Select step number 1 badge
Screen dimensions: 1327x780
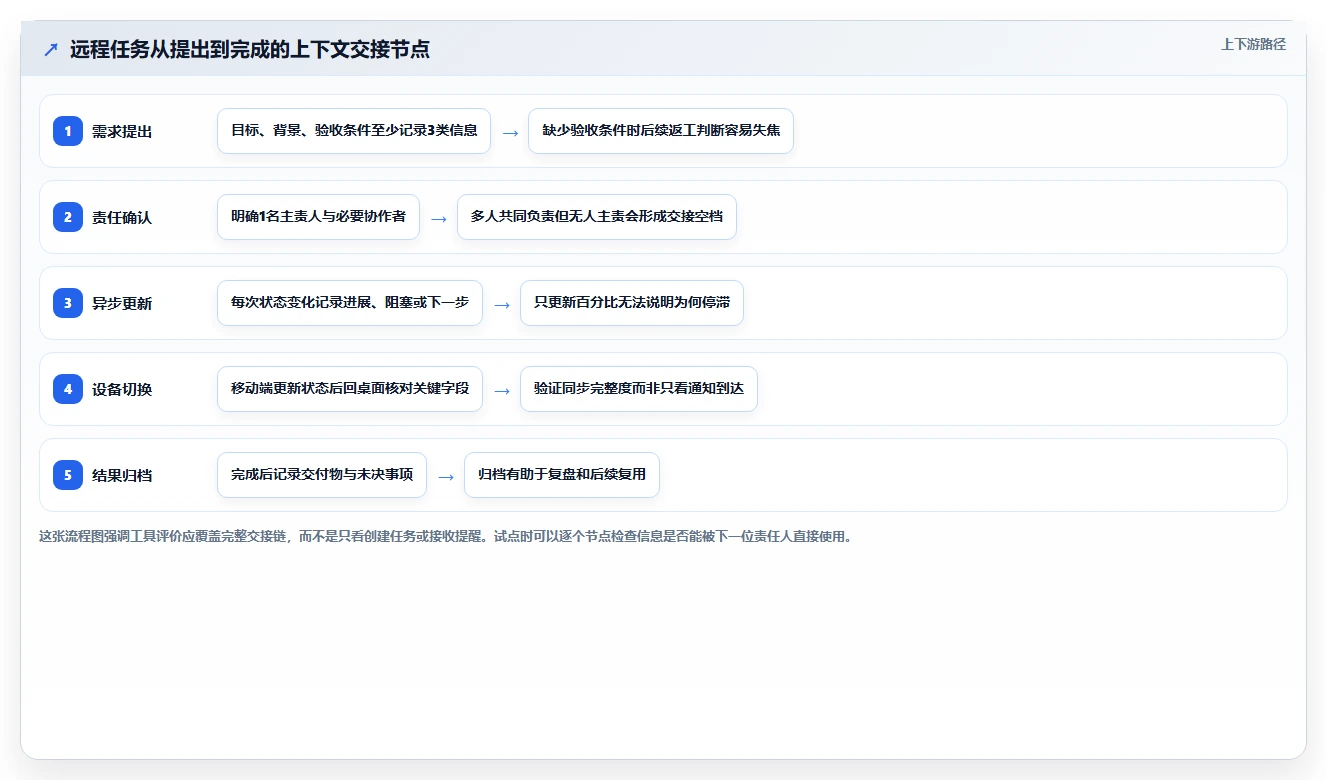point(68,131)
